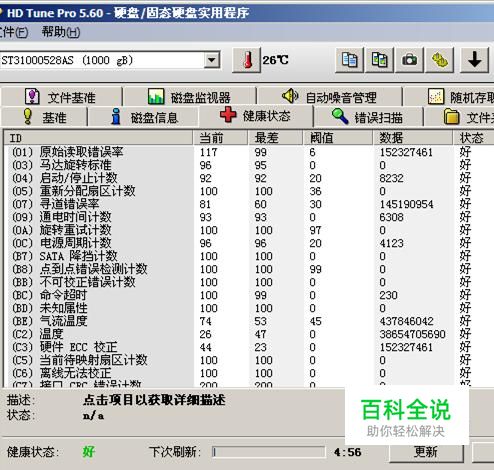Select the (04) 启动/停止计数 row
This screenshot has height=470, width=494.
(x=249, y=178)
